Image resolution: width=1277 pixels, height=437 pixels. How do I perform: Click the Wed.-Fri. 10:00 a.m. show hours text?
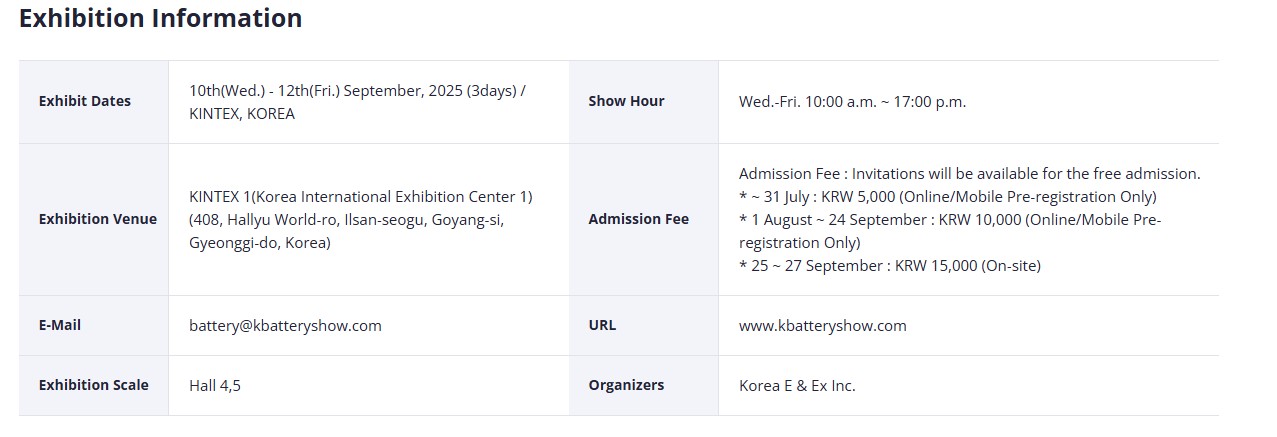[x=853, y=101]
